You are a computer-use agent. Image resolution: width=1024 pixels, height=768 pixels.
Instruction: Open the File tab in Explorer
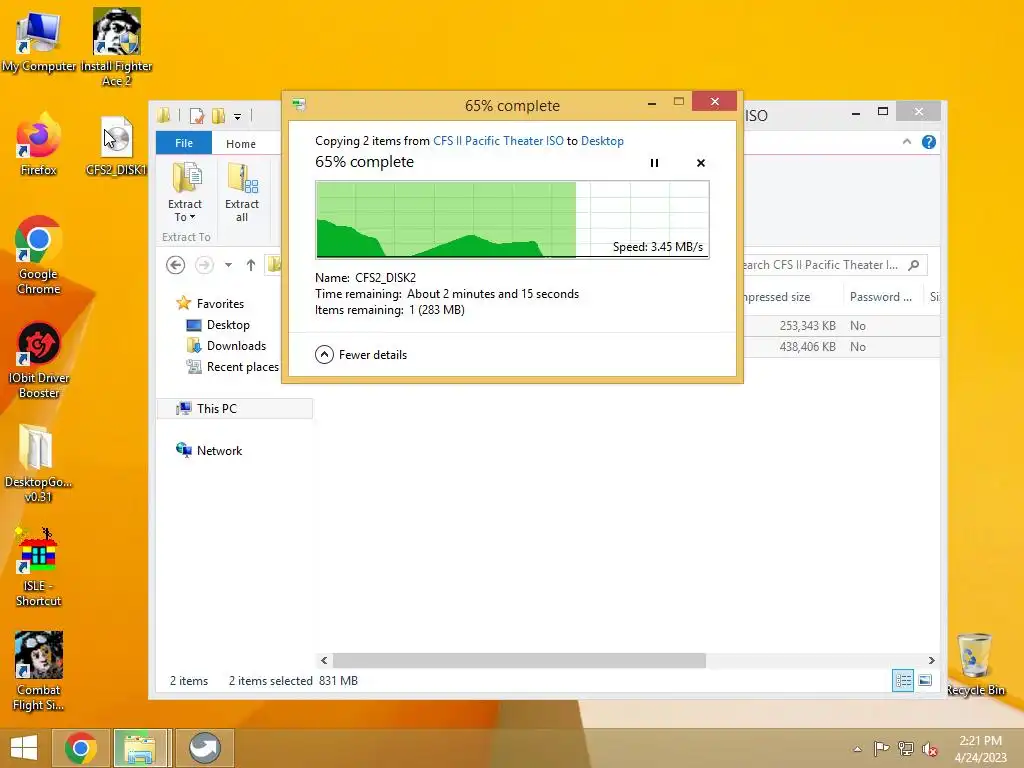pyautogui.click(x=184, y=143)
